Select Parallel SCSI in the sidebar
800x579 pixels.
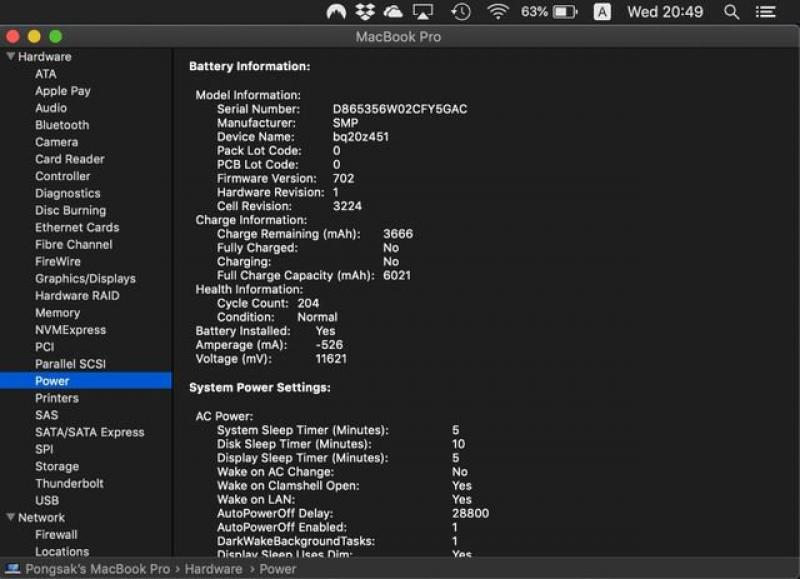point(70,364)
